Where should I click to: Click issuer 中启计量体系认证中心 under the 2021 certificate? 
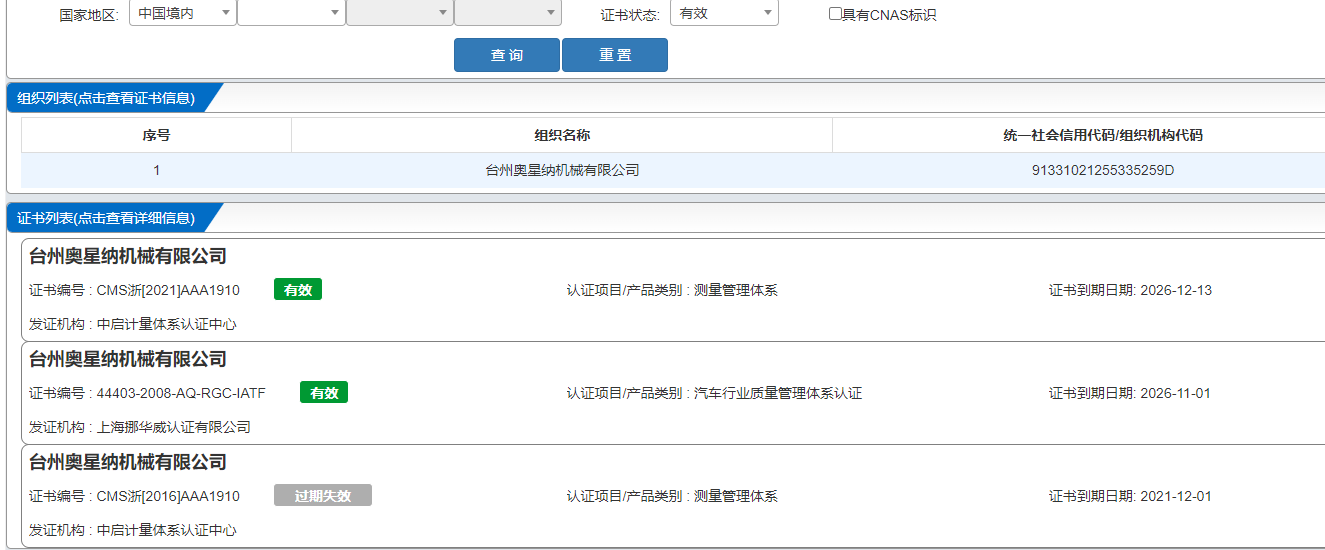coord(167,324)
